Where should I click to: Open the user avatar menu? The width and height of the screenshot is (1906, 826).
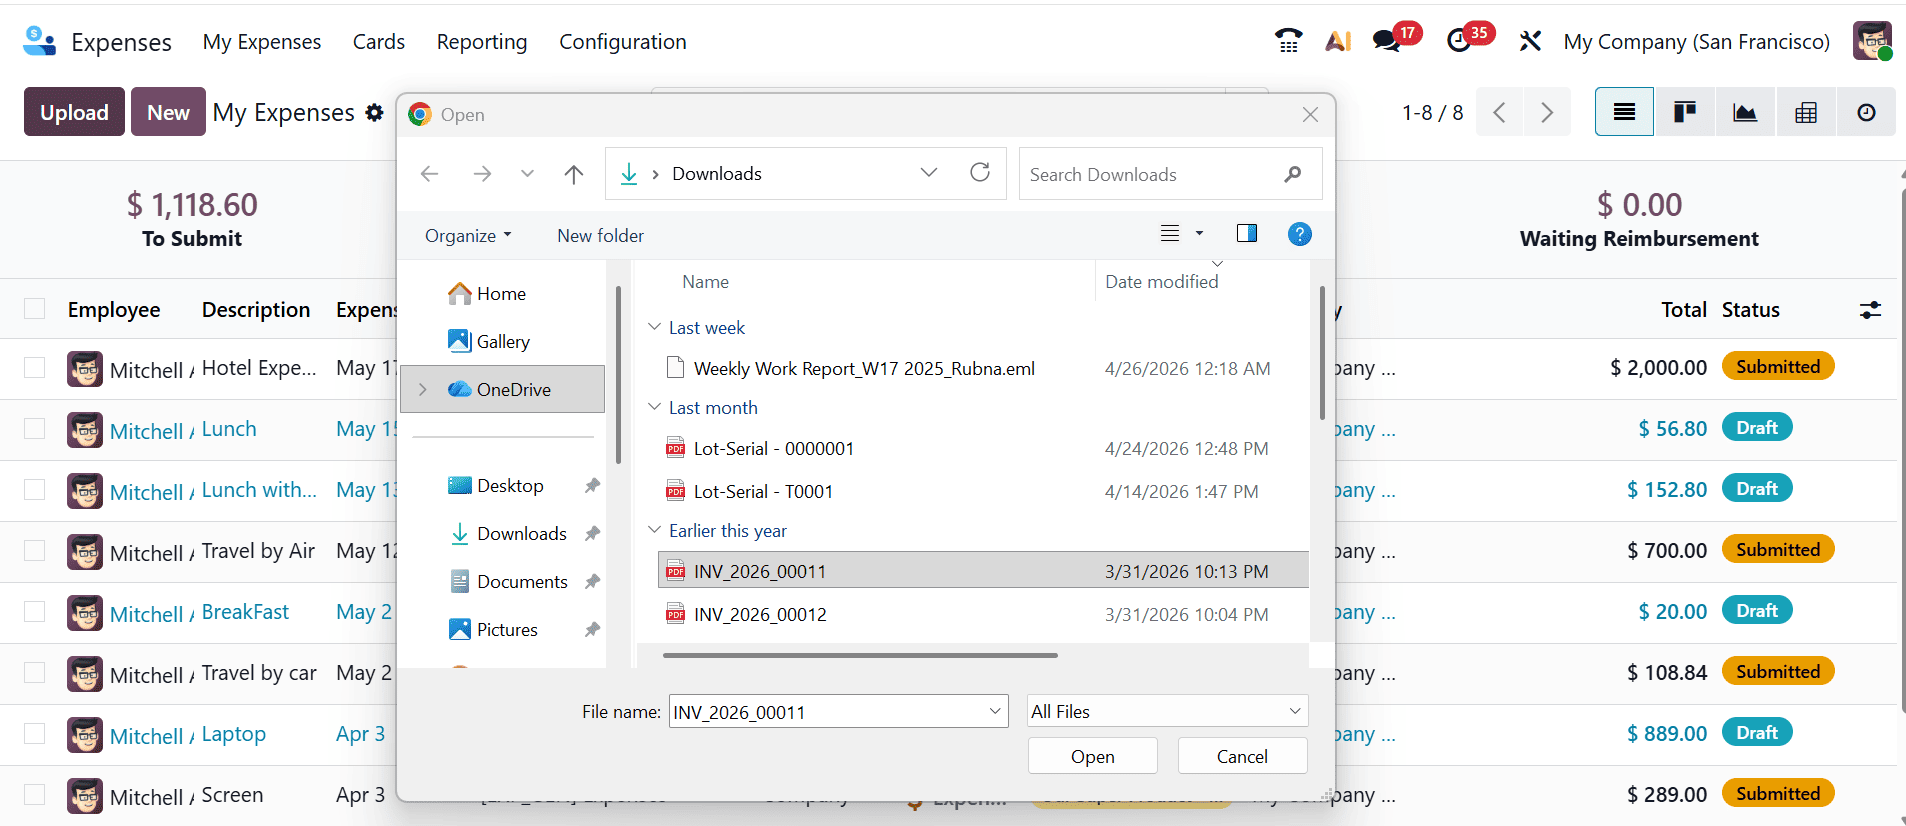point(1872,41)
